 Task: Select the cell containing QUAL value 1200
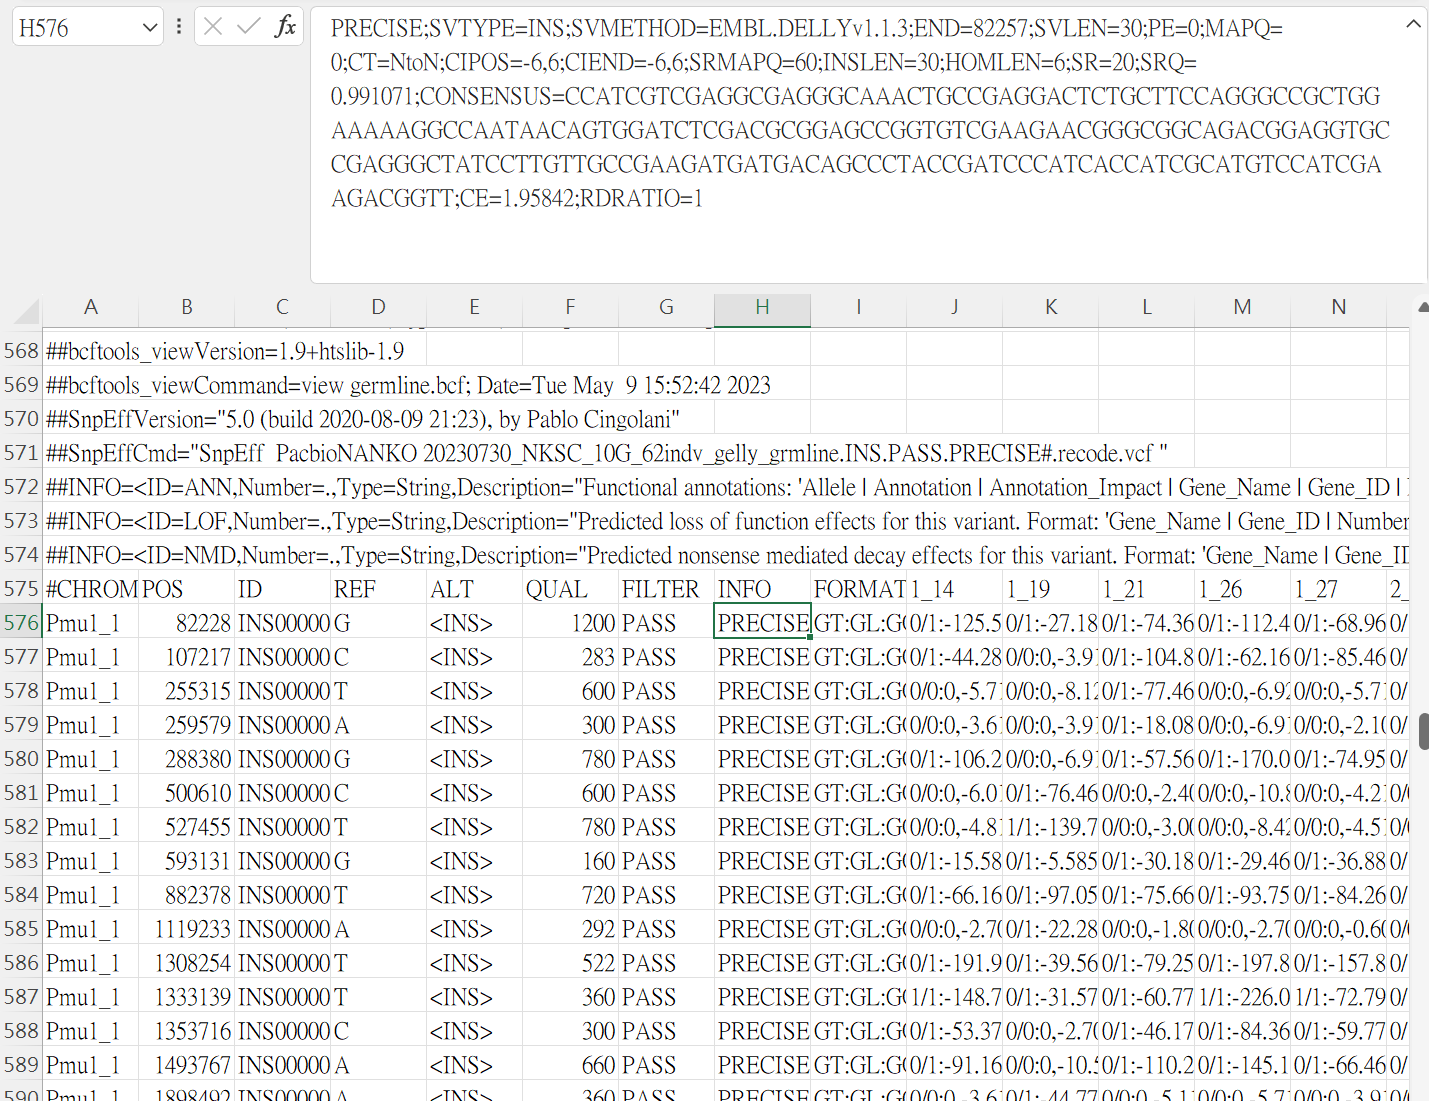(x=570, y=622)
